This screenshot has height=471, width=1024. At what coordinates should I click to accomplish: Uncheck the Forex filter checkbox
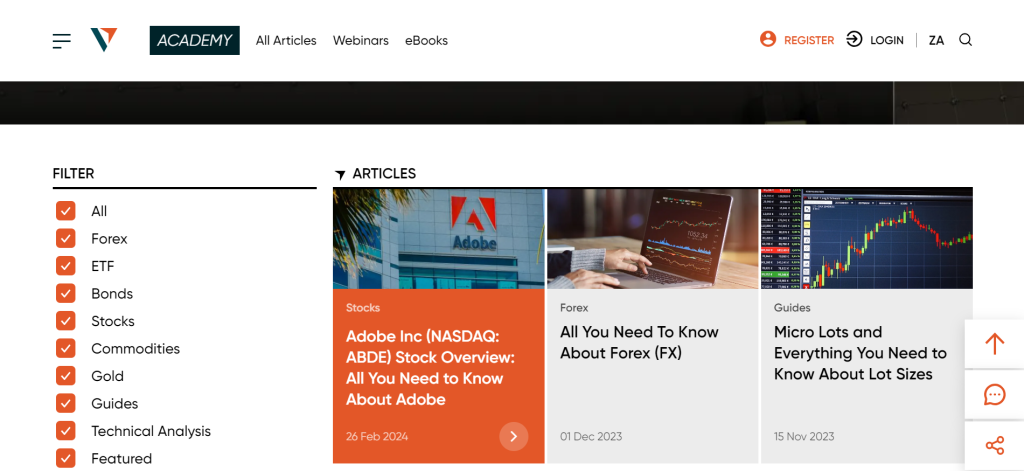tap(66, 239)
